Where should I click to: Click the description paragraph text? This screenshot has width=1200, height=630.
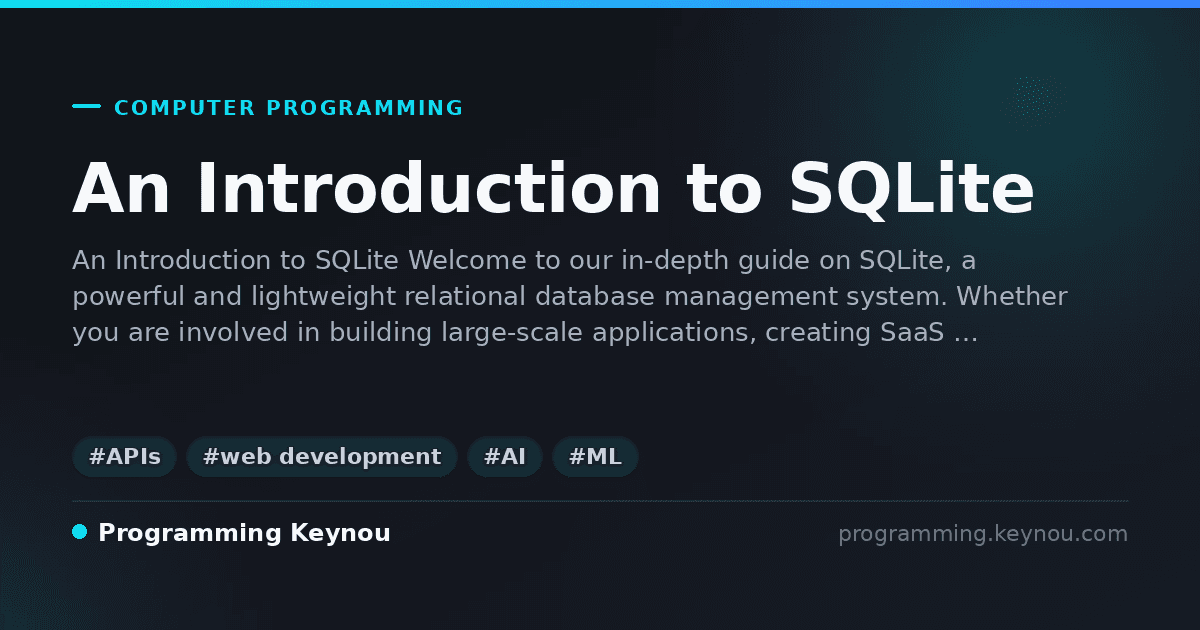pyautogui.click(x=570, y=297)
